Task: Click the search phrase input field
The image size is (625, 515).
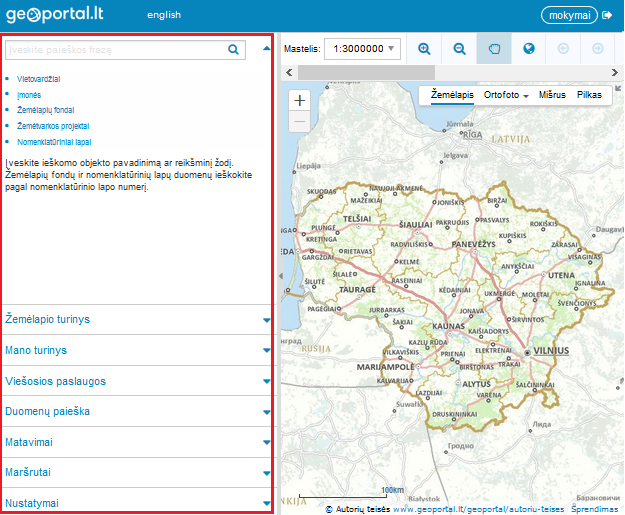Action: click(115, 49)
